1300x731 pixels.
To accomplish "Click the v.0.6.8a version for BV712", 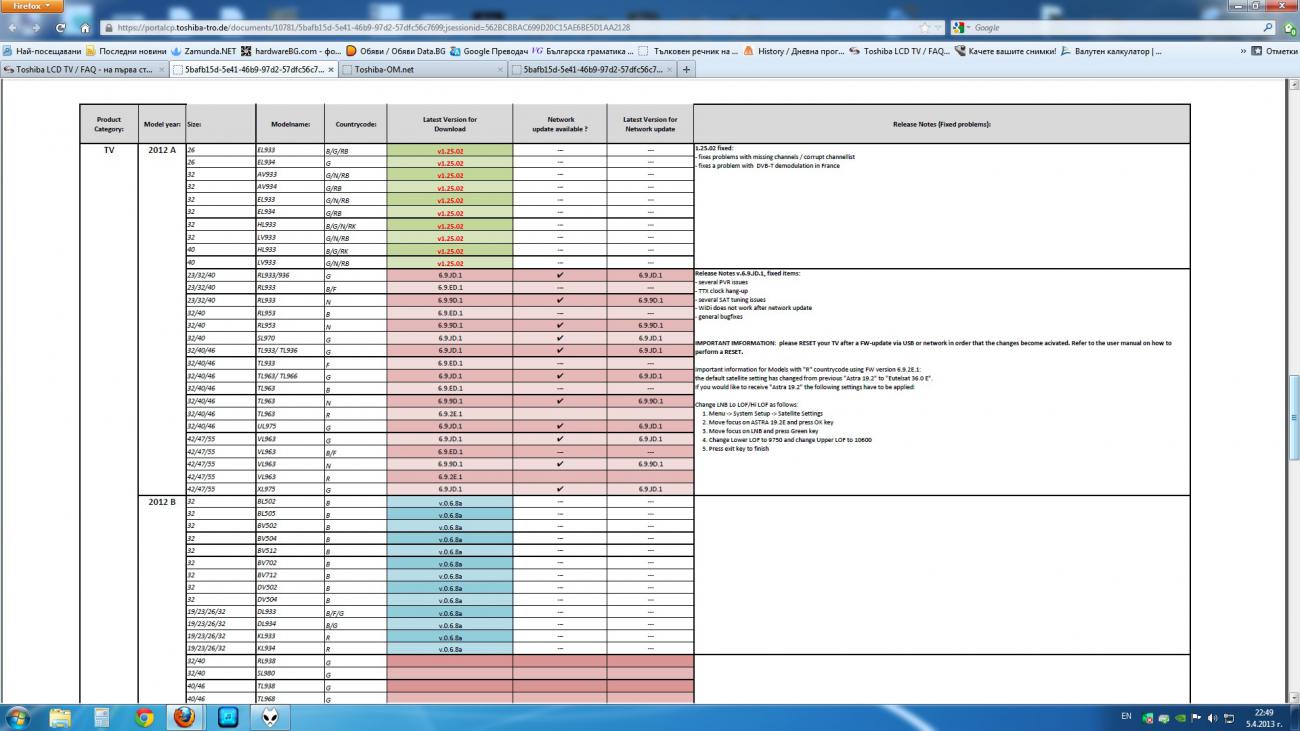I will 450,576.
